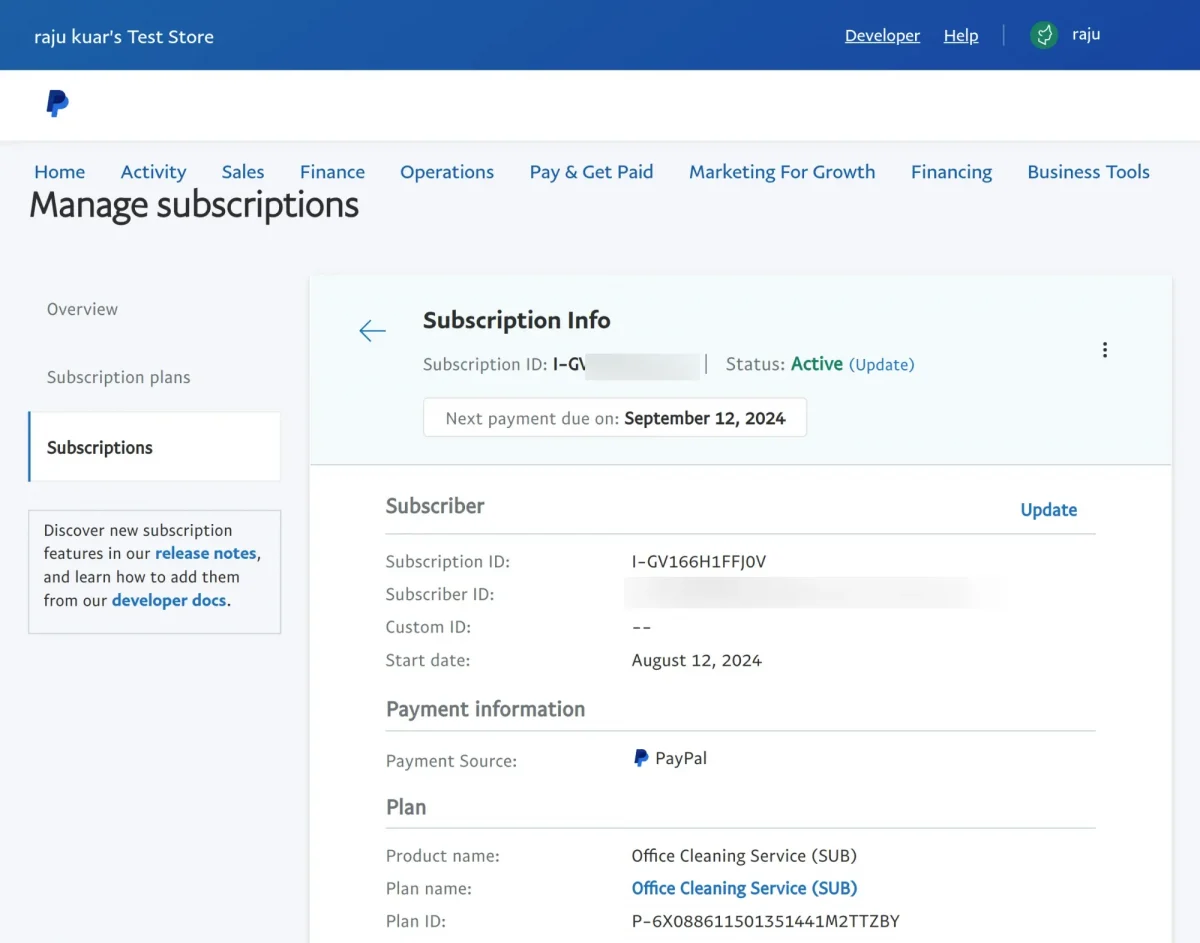
Task: Open the Pay & Get Paid menu
Action: tap(591, 171)
